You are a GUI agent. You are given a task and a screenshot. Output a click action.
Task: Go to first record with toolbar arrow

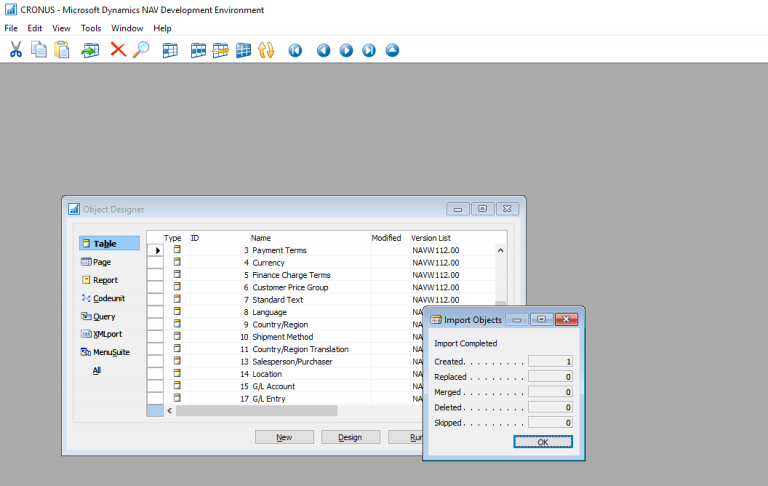[295, 50]
